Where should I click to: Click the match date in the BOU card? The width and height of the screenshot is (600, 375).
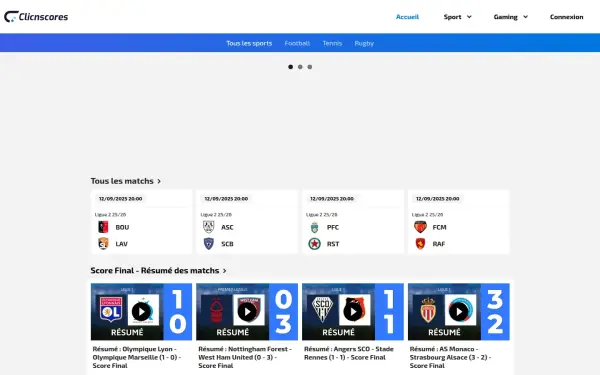(x=121, y=199)
